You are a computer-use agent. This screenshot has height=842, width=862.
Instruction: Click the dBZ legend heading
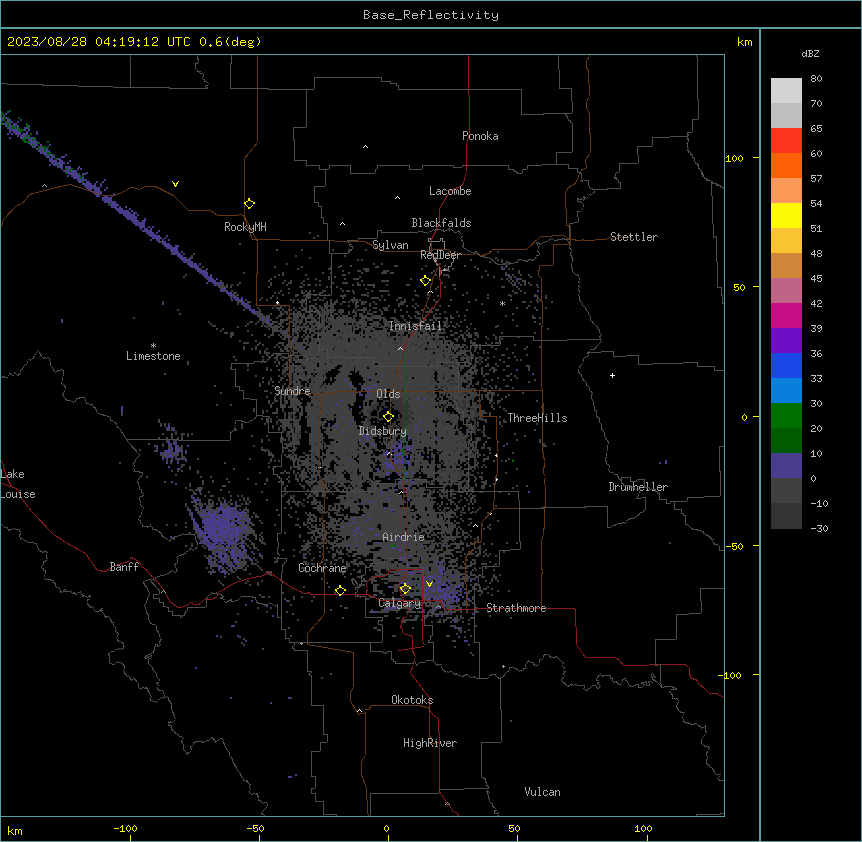point(810,53)
